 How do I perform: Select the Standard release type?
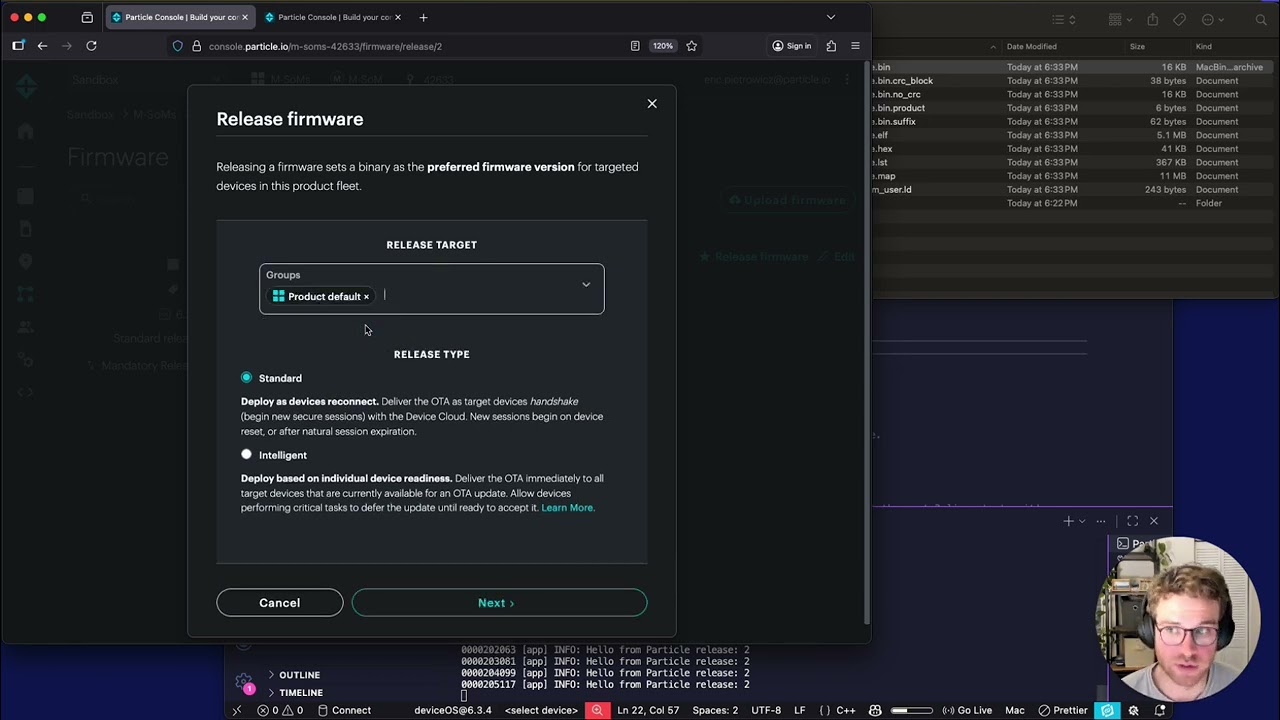coord(246,377)
